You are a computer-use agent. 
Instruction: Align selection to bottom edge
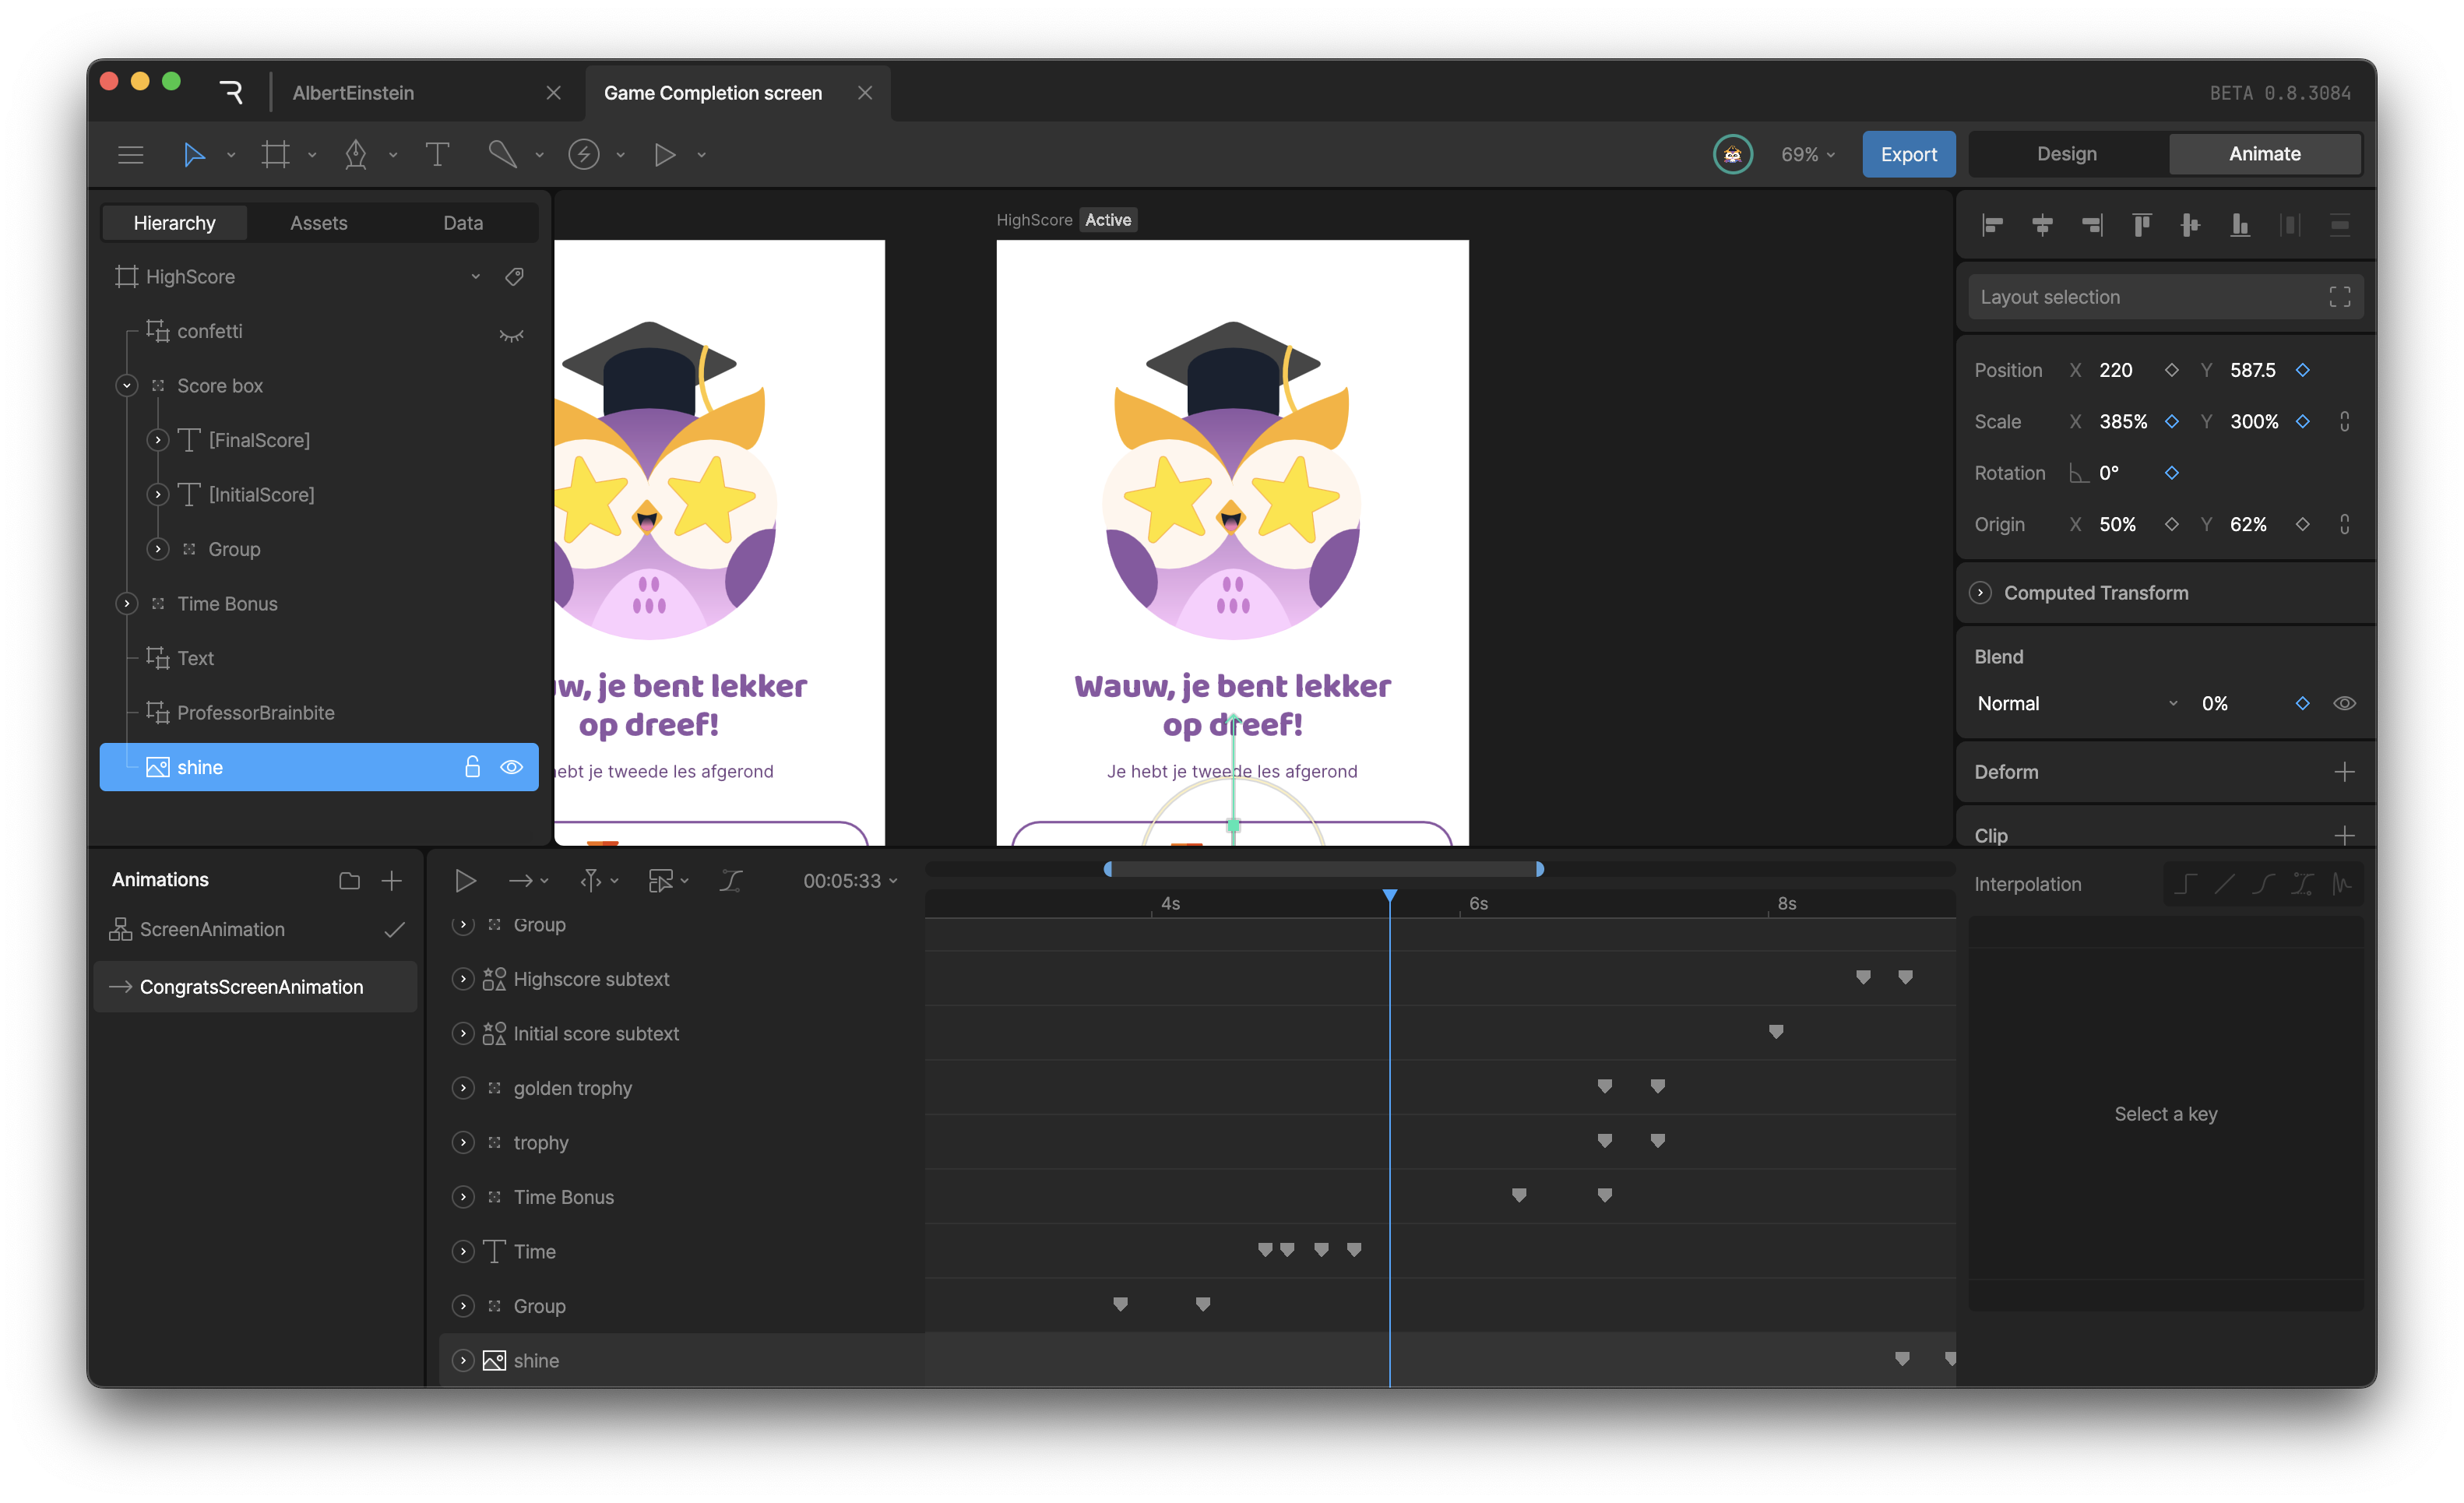coord(2240,225)
